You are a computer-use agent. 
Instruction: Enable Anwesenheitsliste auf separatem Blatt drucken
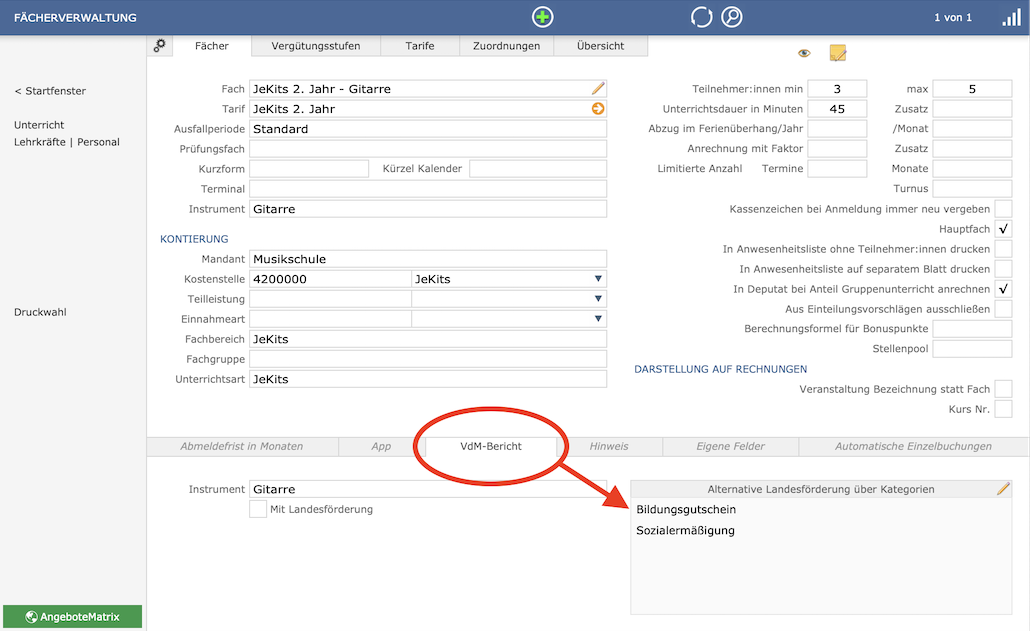click(x=1003, y=269)
